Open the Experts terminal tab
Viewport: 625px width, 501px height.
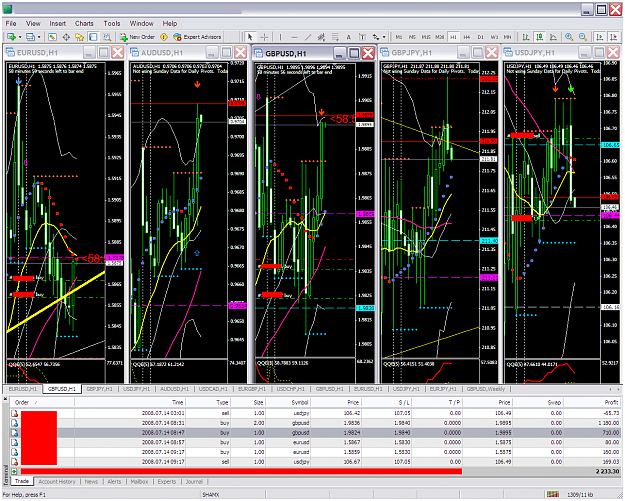pyautogui.click(x=167, y=481)
